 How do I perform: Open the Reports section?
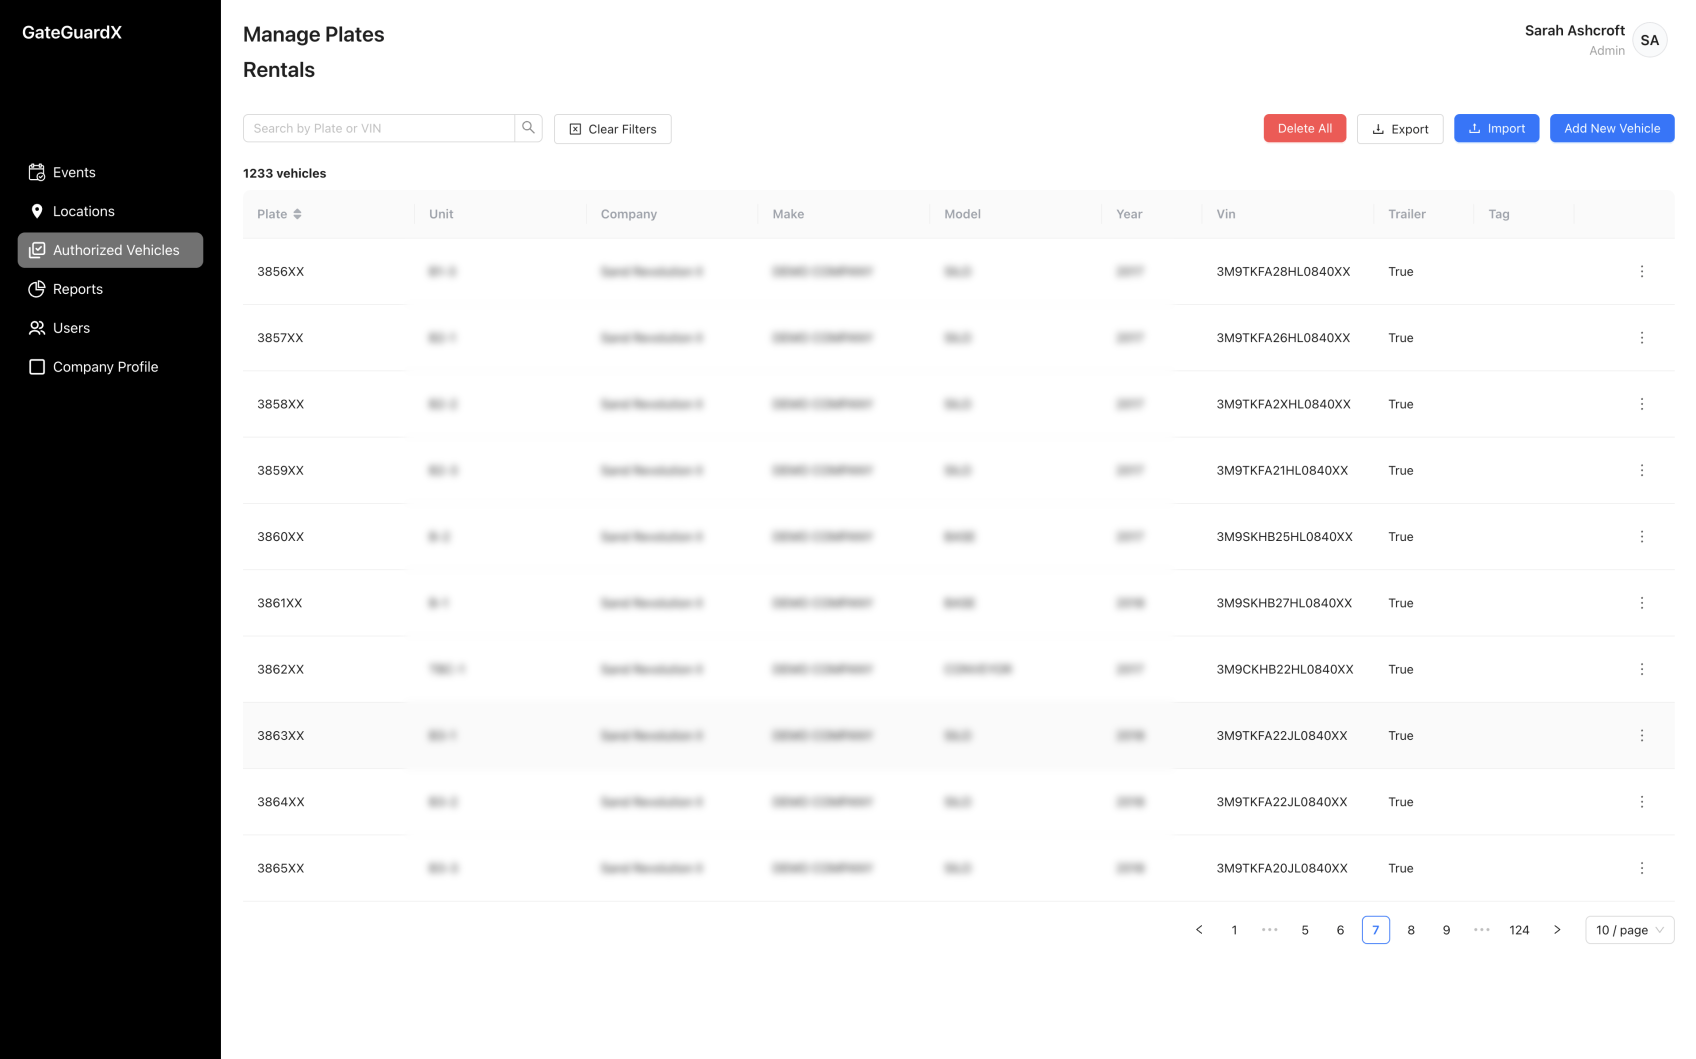pyautogui.click(x=77, y=289)
